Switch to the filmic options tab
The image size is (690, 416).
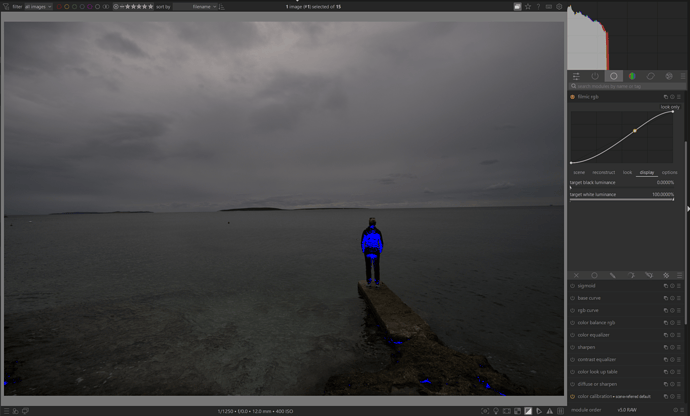click(x=669, y=173)
